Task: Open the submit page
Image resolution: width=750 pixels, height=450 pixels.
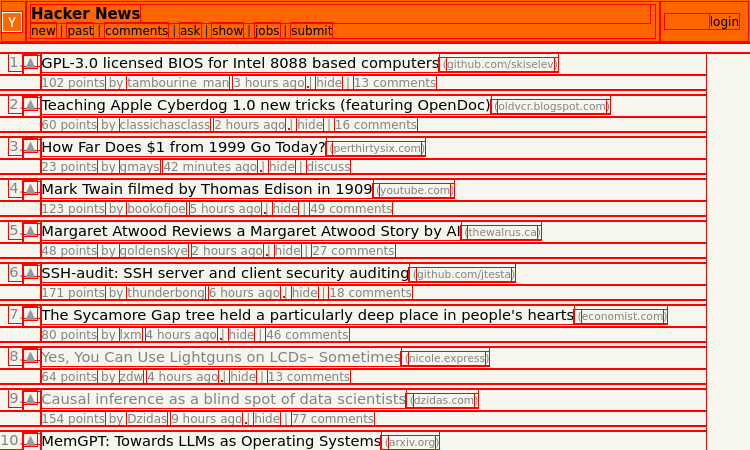Action: point(311,31)
